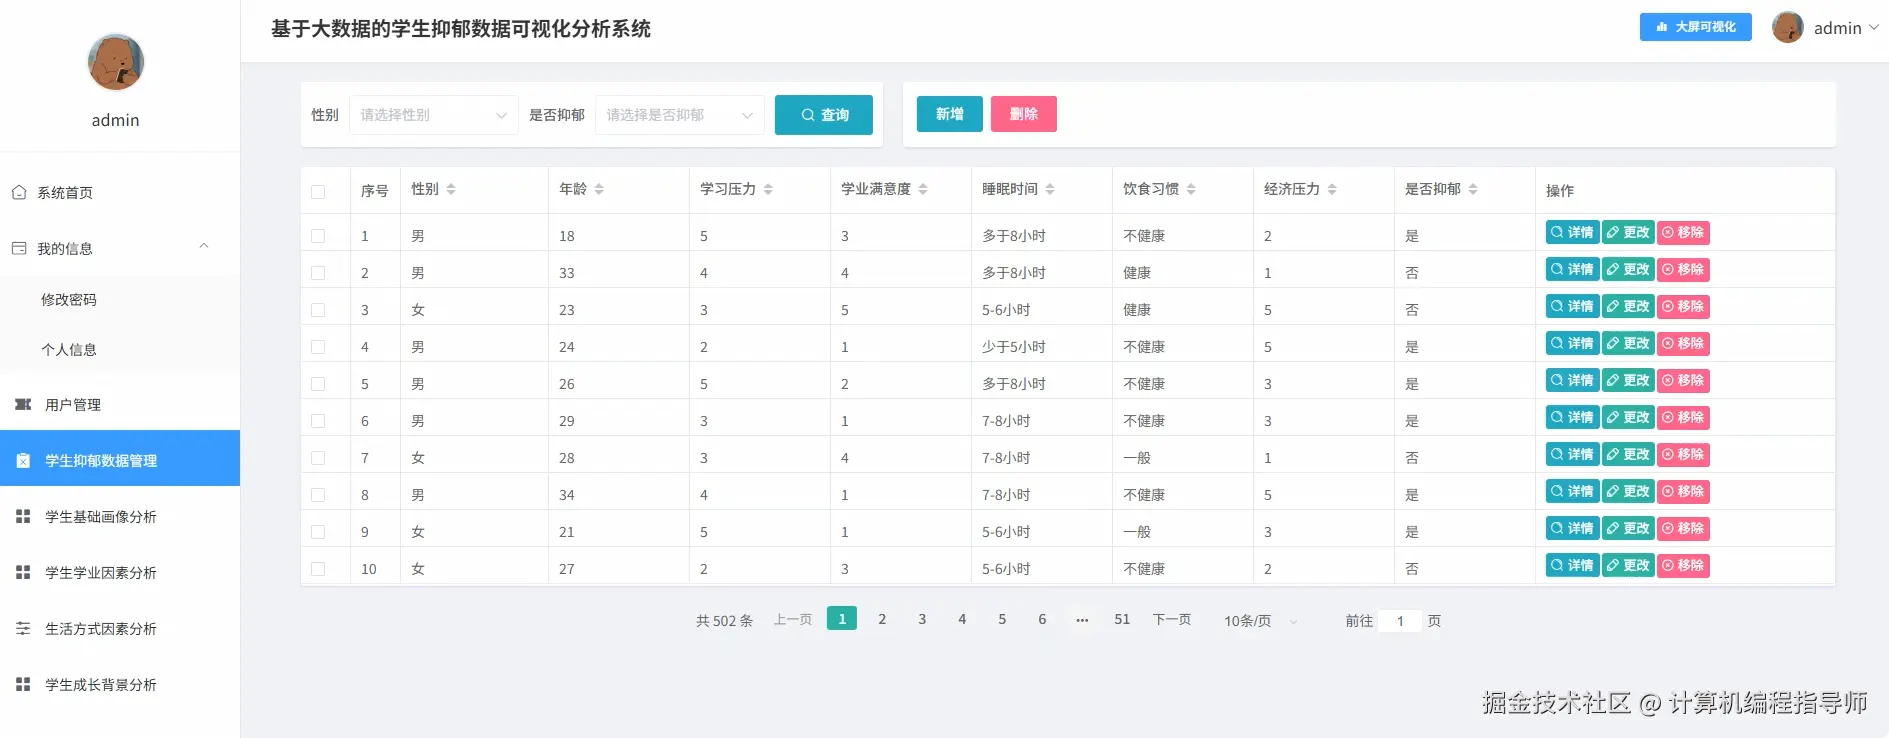Click the card icon beside 我的信息
Viewport: 1889px width, 738px height.
point(19,248)
